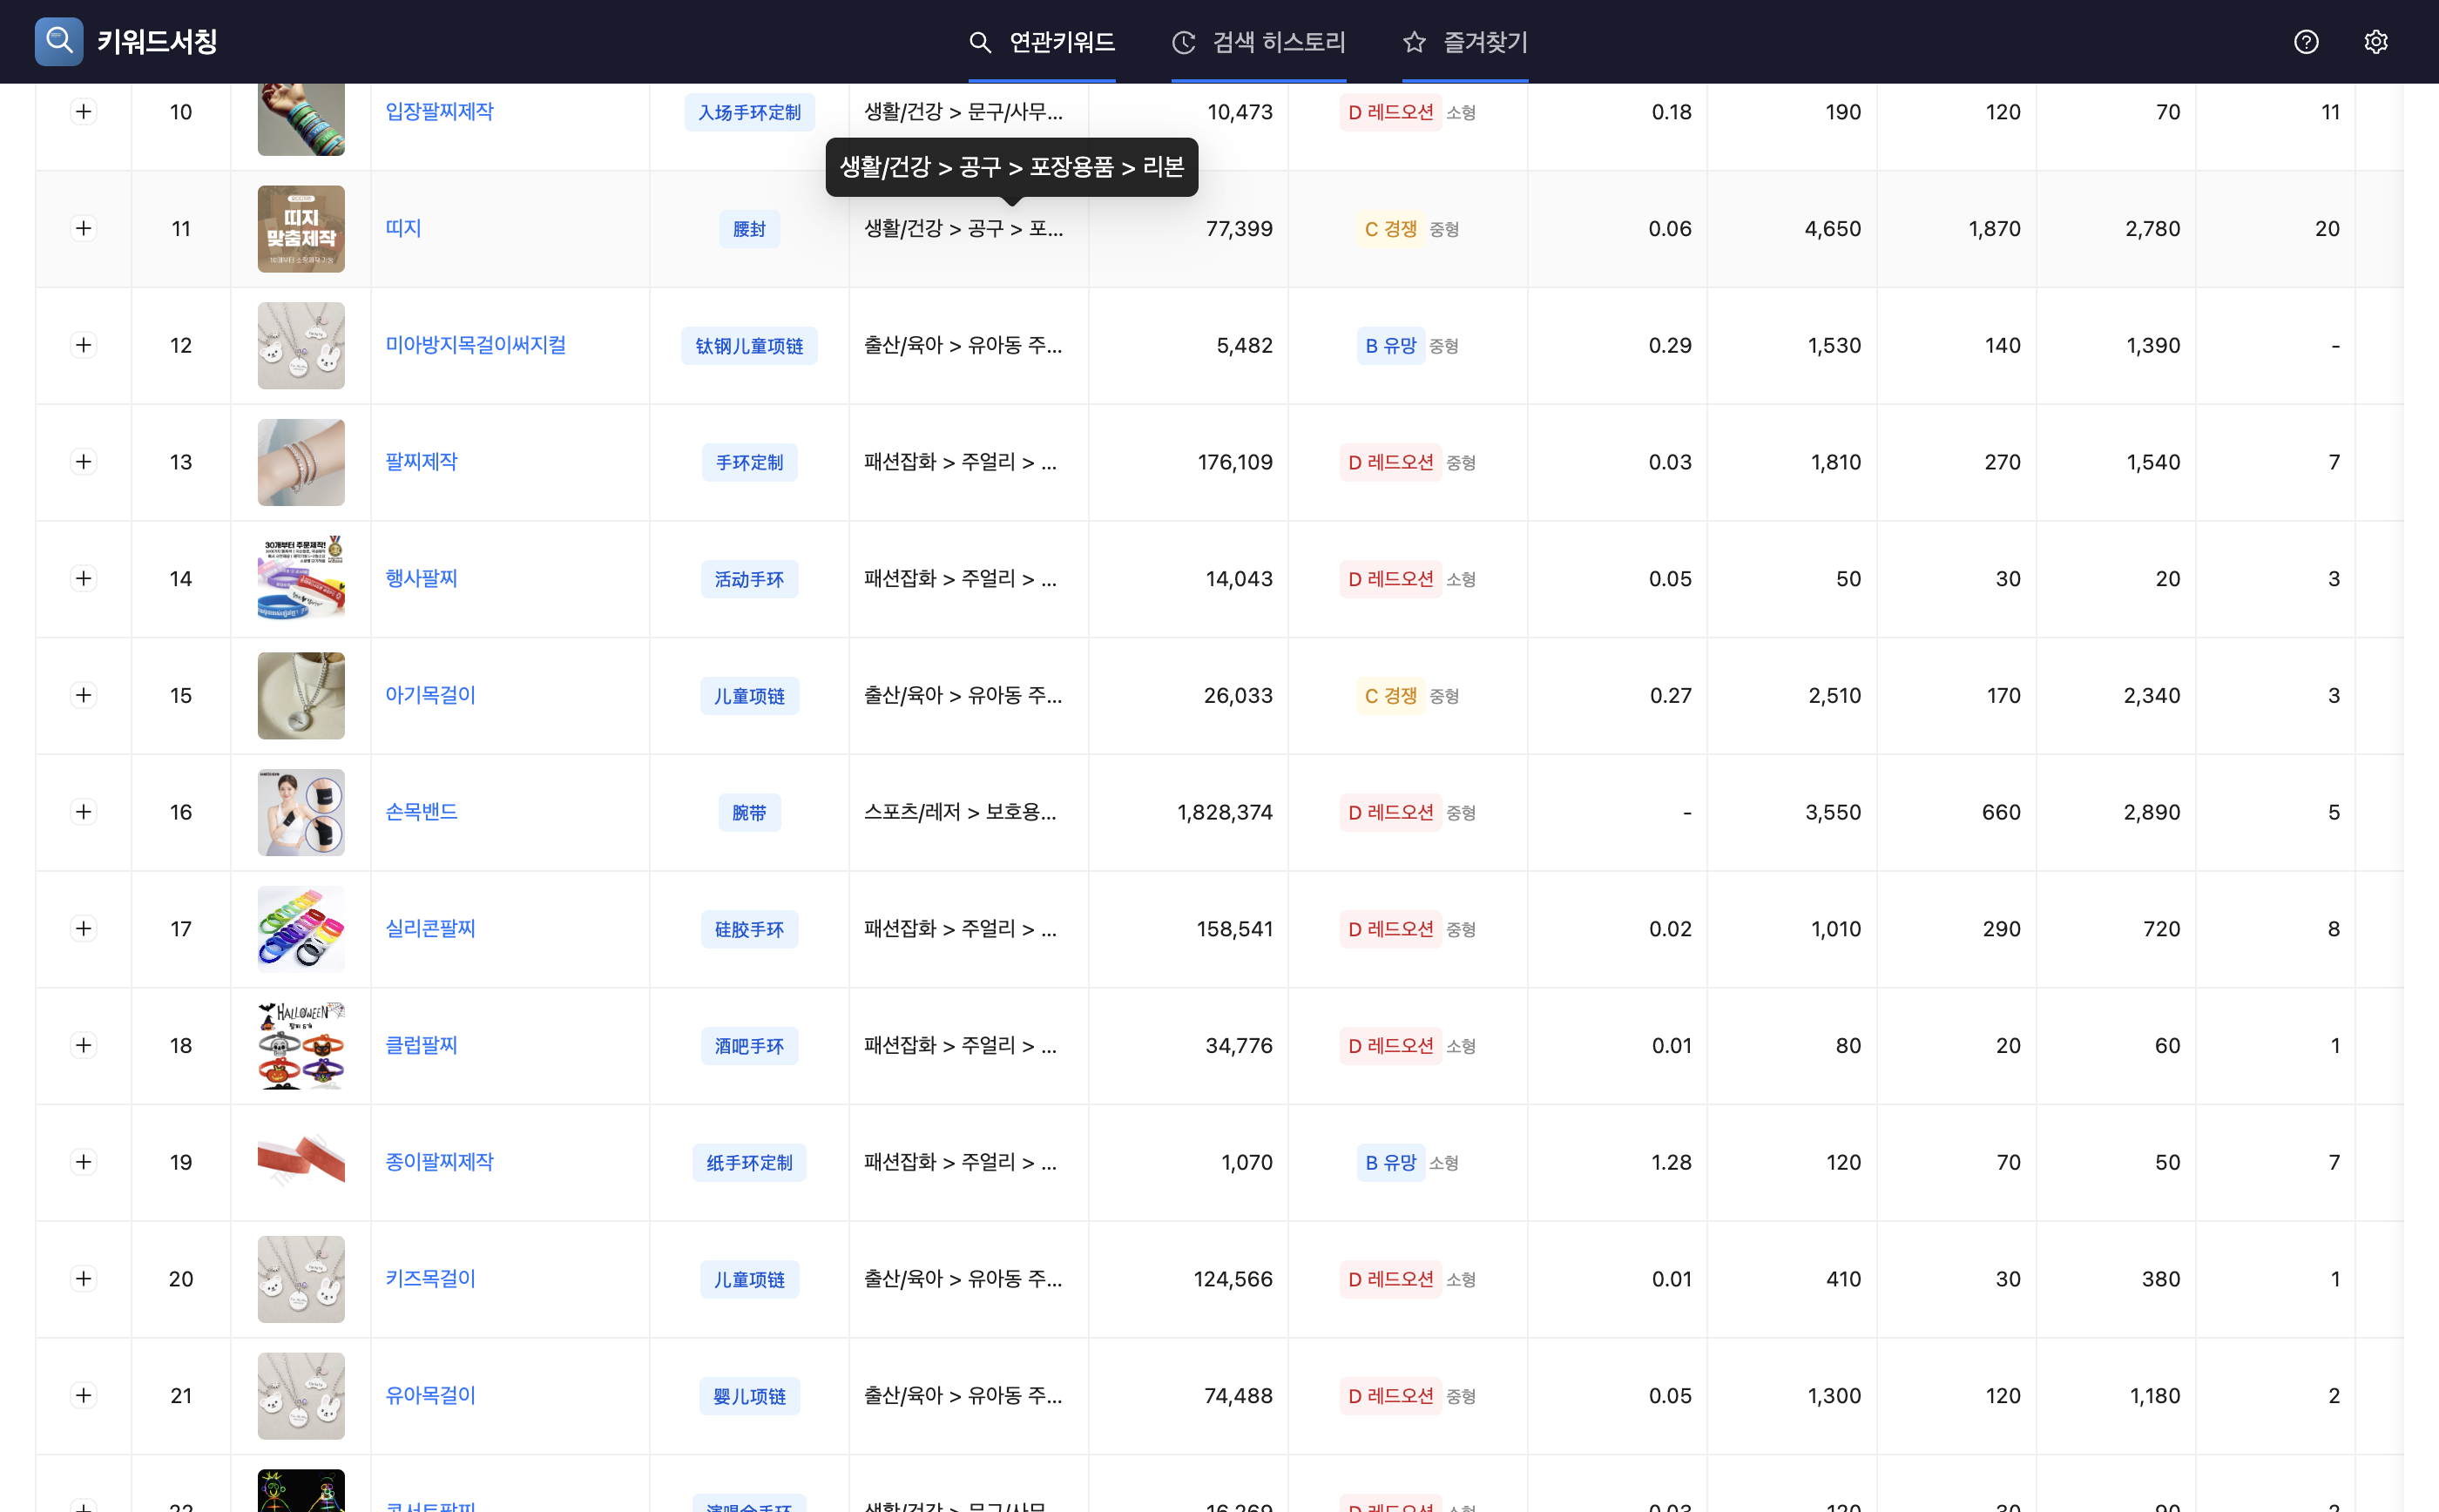Open settings via the gear icon

click(x=2376, y=42)
